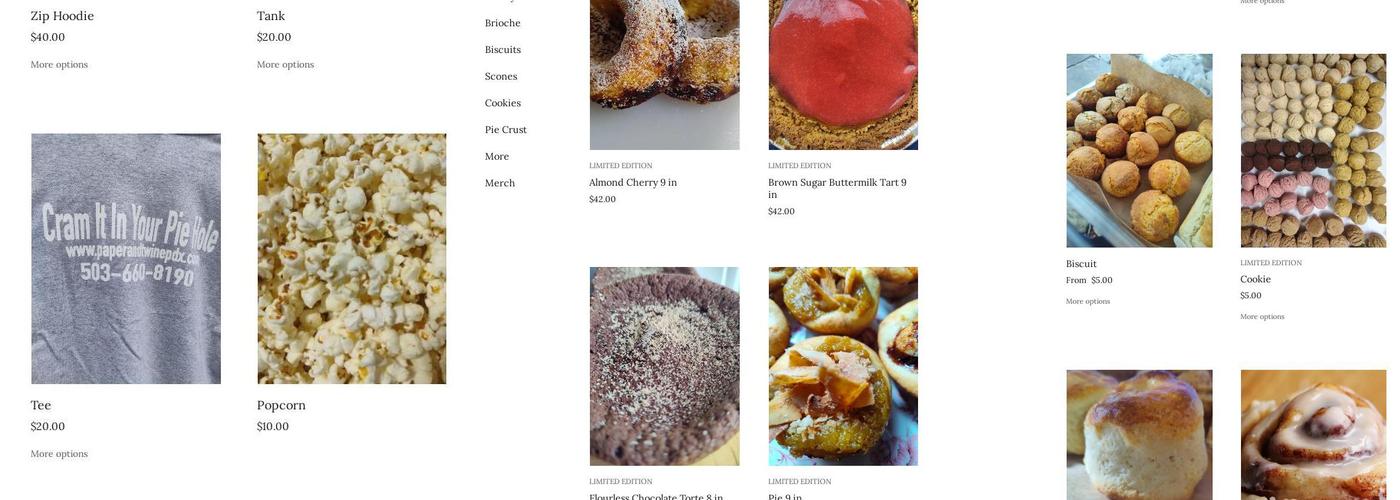This screenshot has width=1400, height=500.
Task: Open the Cookie product photo
Action: pyautogui.click(x=1314, y=151)
